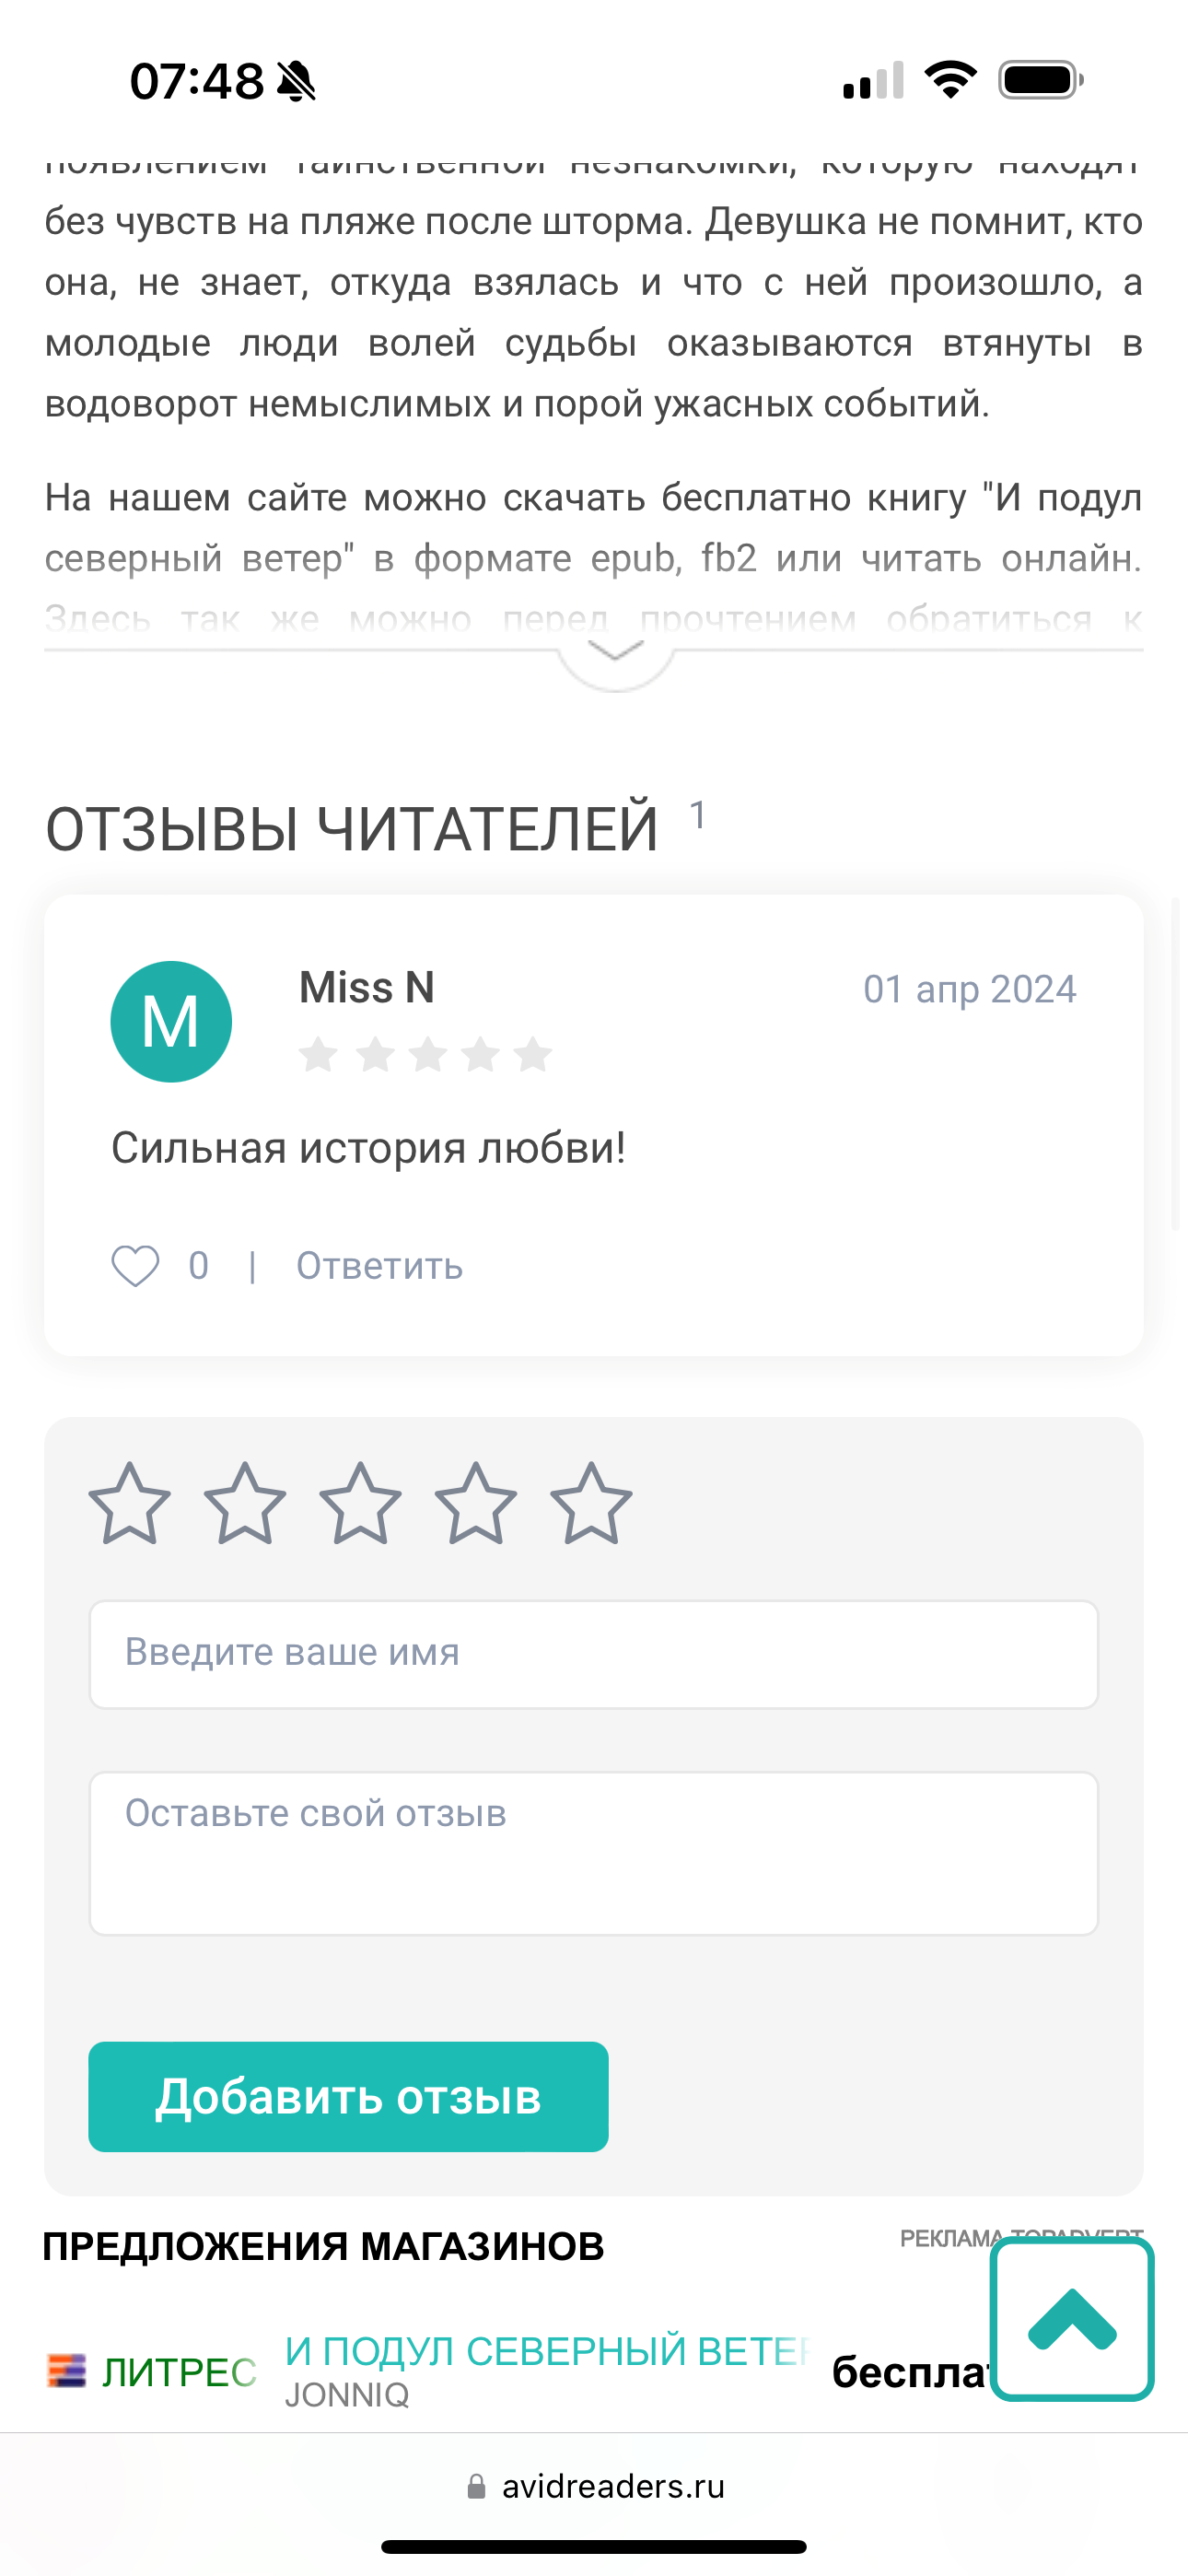The width and height of the screenshot is (1188, 2576).
Task: Tap the lock icon in the address bar
Action: [477, 2487]
